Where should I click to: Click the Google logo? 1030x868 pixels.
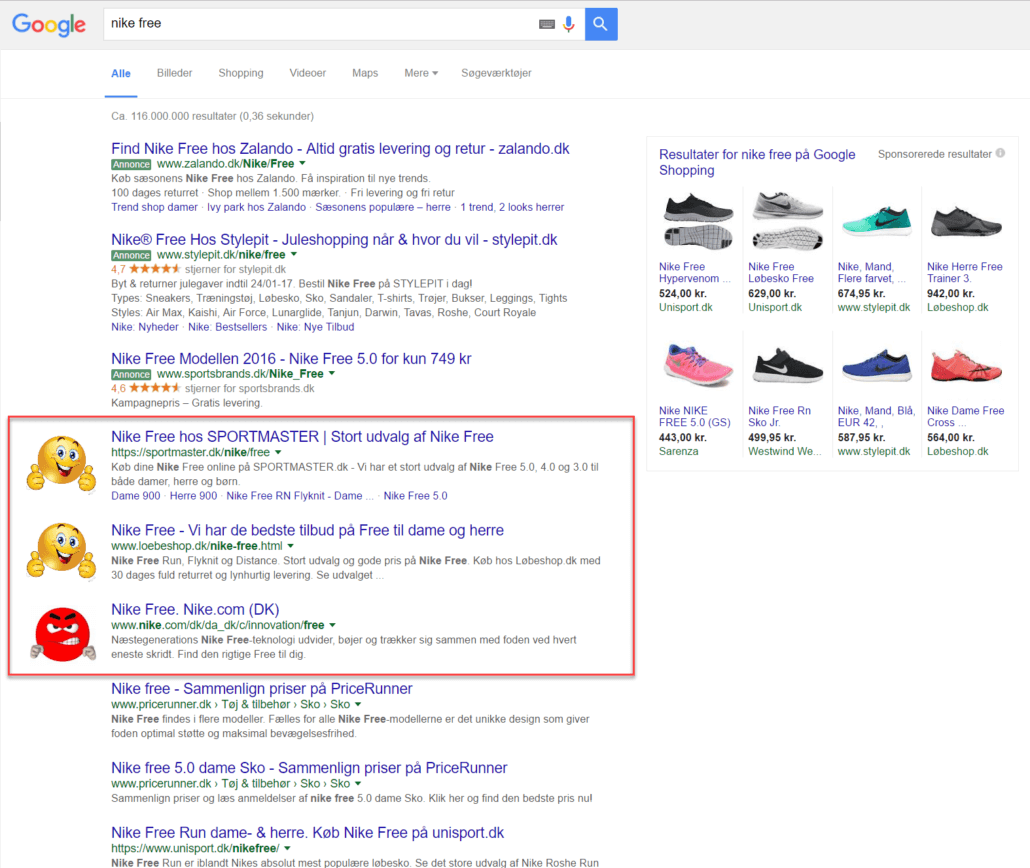49,24
